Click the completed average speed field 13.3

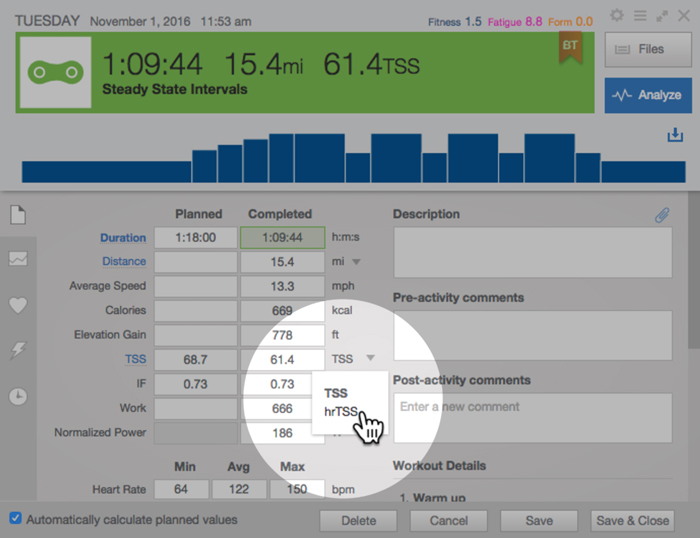click(282, 286)
